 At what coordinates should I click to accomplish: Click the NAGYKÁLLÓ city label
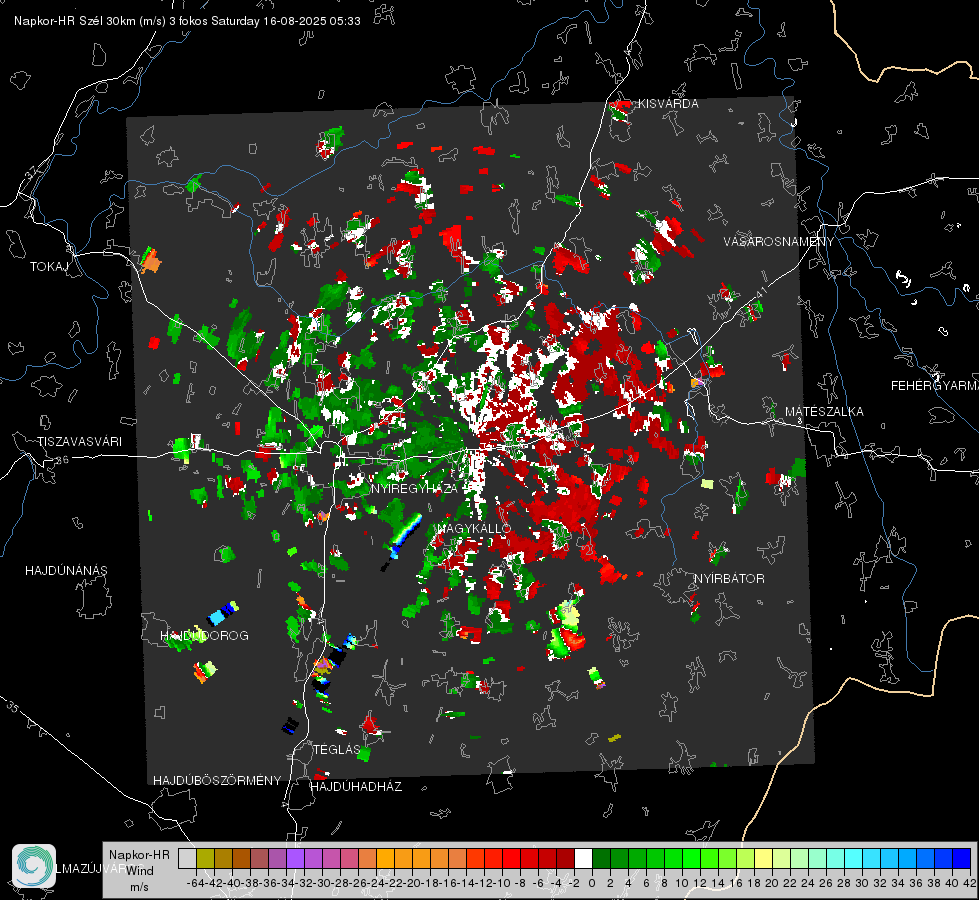(474, 528)
